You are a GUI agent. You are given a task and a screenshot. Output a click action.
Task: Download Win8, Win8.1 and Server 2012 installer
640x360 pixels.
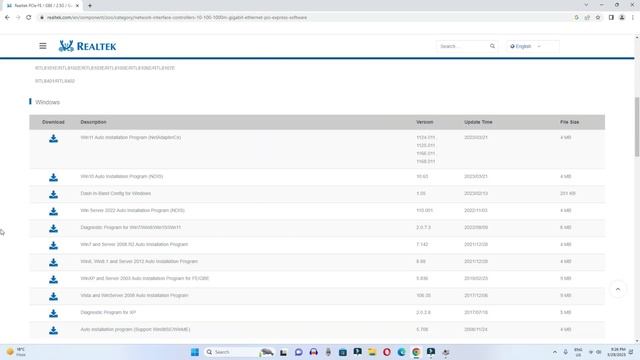tap(53, 262)
